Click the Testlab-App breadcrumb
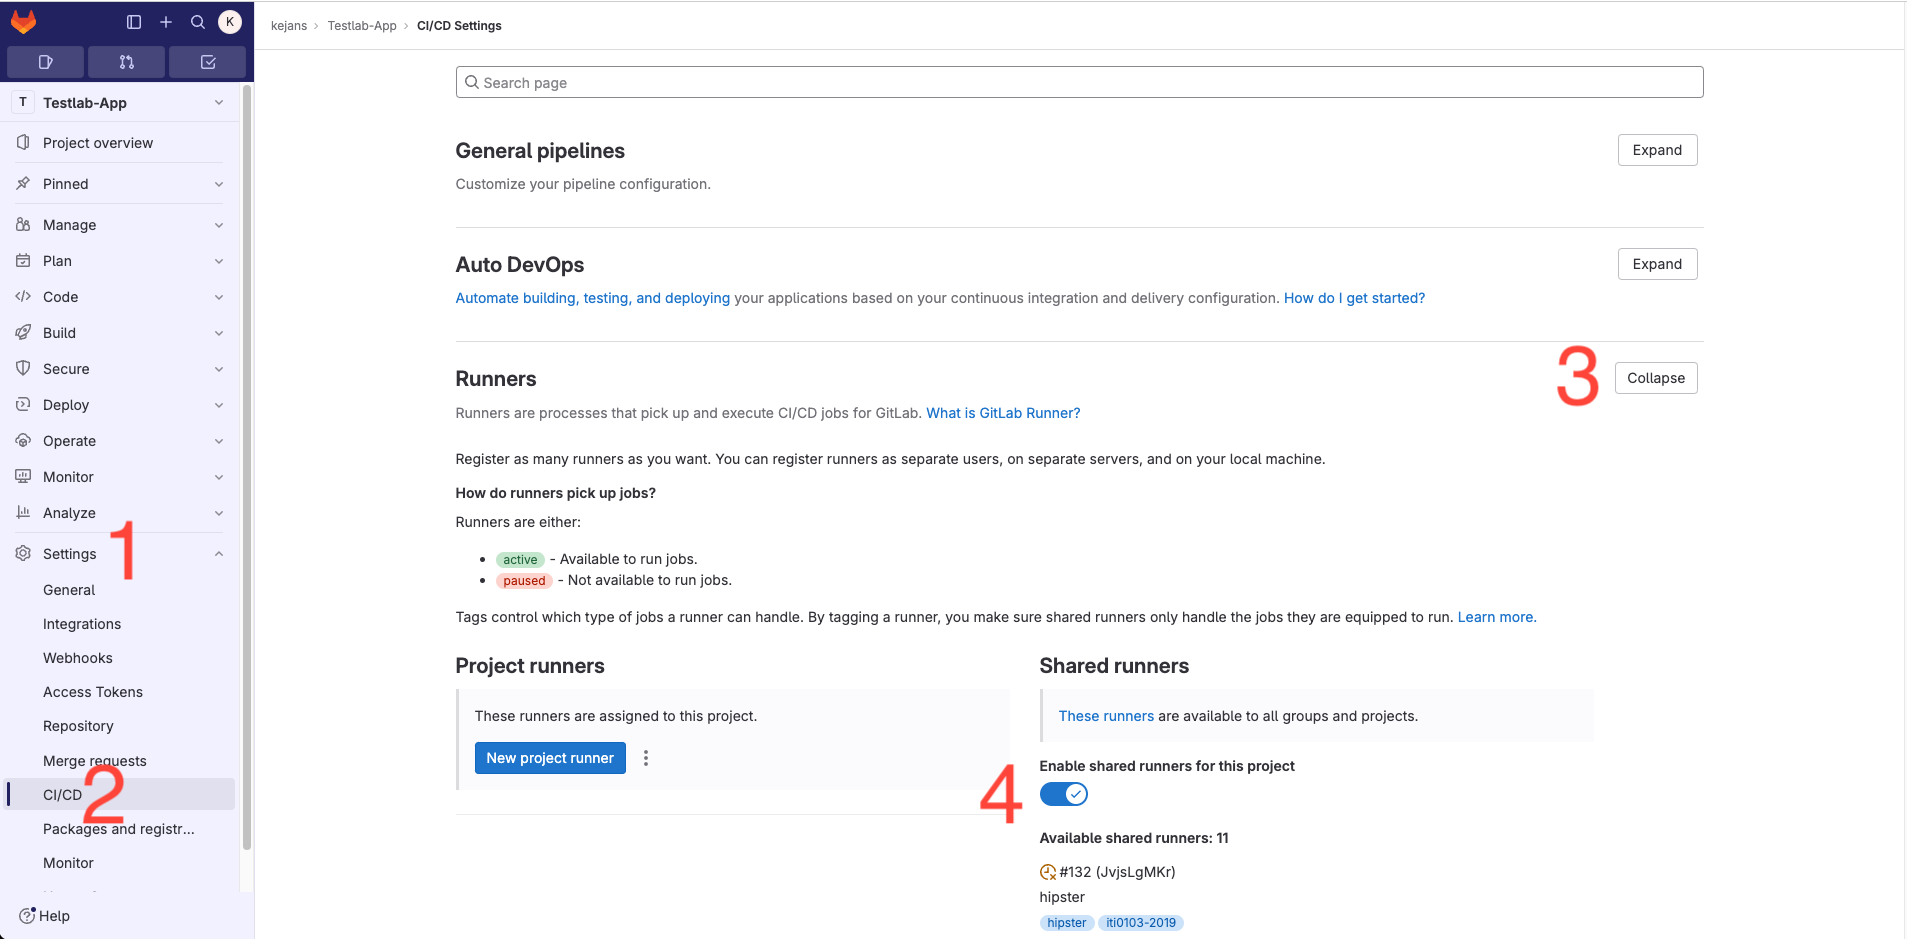The height and width of the screenshot is (939, 1907). tap(362, 26)
